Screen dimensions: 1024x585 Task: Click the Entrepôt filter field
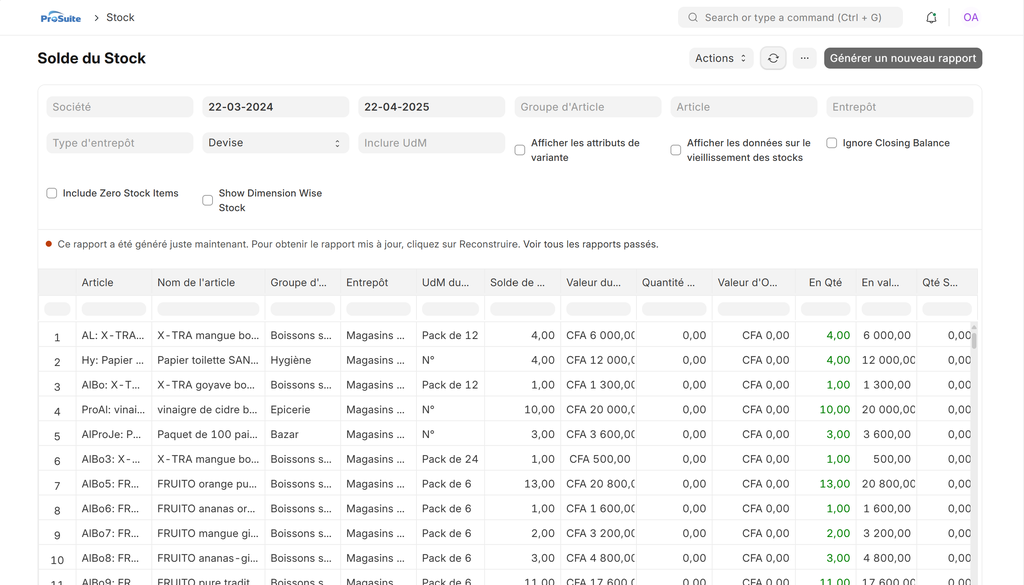899,107
